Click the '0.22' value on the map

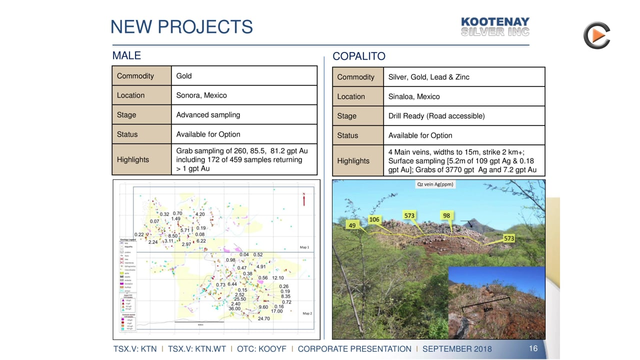pos(139,235)
